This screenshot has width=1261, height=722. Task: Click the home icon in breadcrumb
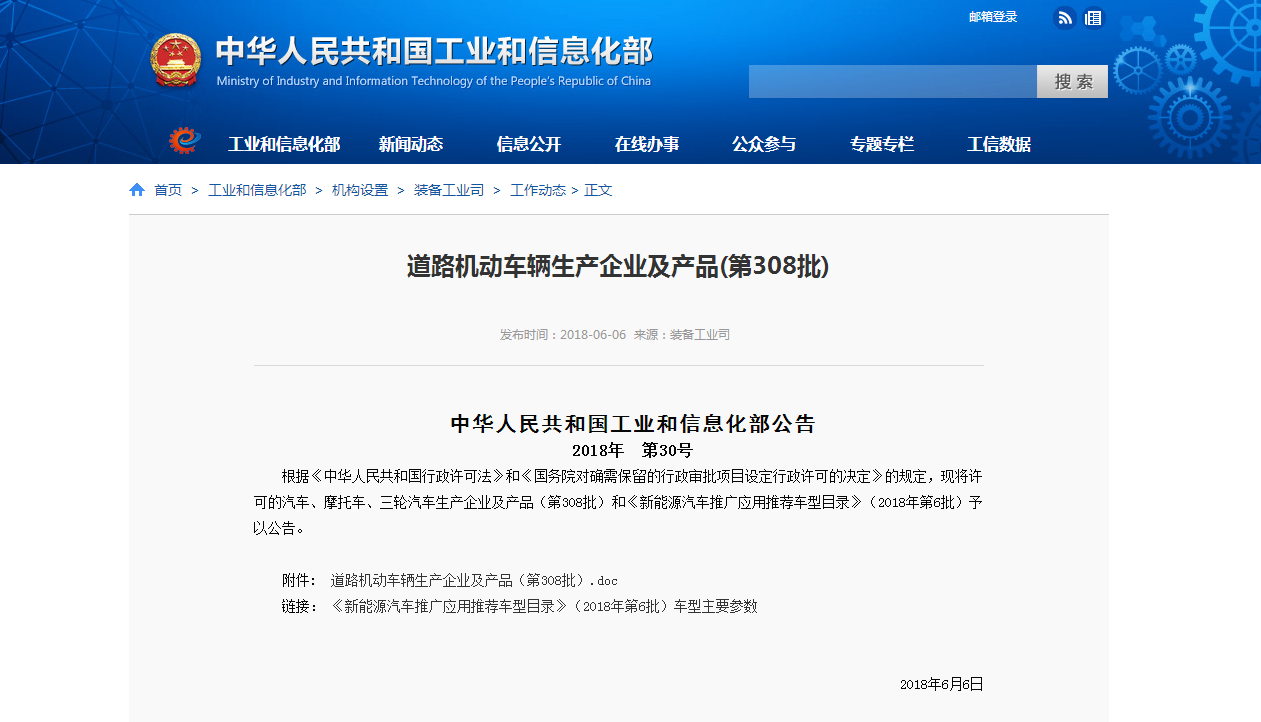[137, 190]
